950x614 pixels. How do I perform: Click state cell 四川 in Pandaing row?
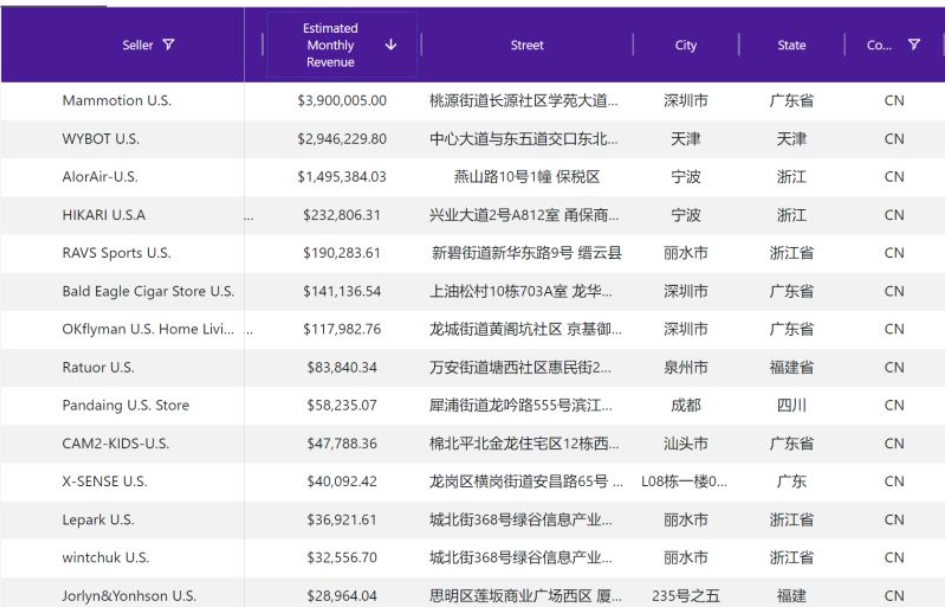pyautogui.click(x=791, y=405)
